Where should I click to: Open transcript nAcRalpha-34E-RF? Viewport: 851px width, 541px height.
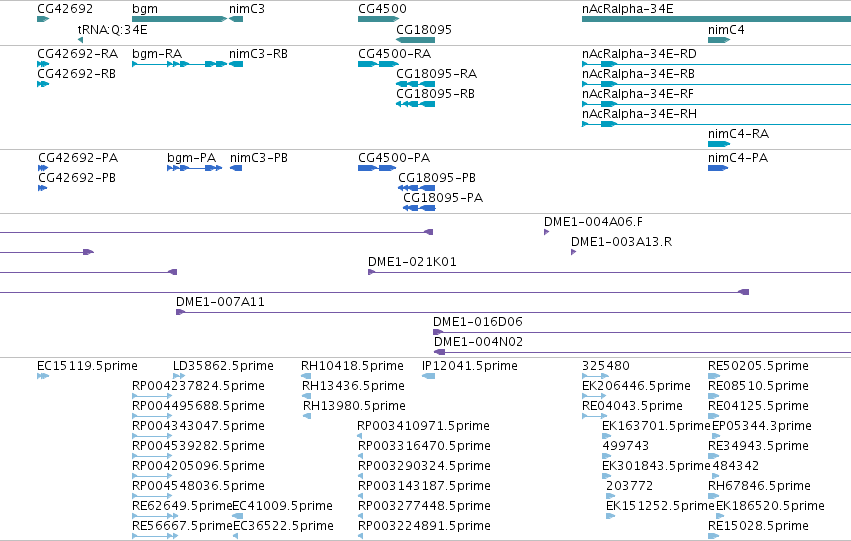coord(716,104)
